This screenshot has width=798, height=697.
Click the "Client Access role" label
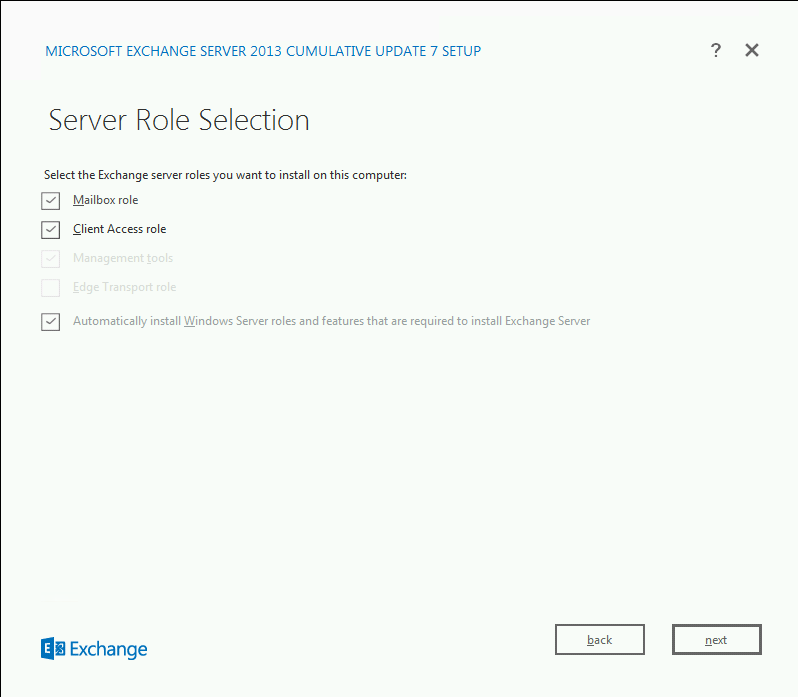(120, 229)
